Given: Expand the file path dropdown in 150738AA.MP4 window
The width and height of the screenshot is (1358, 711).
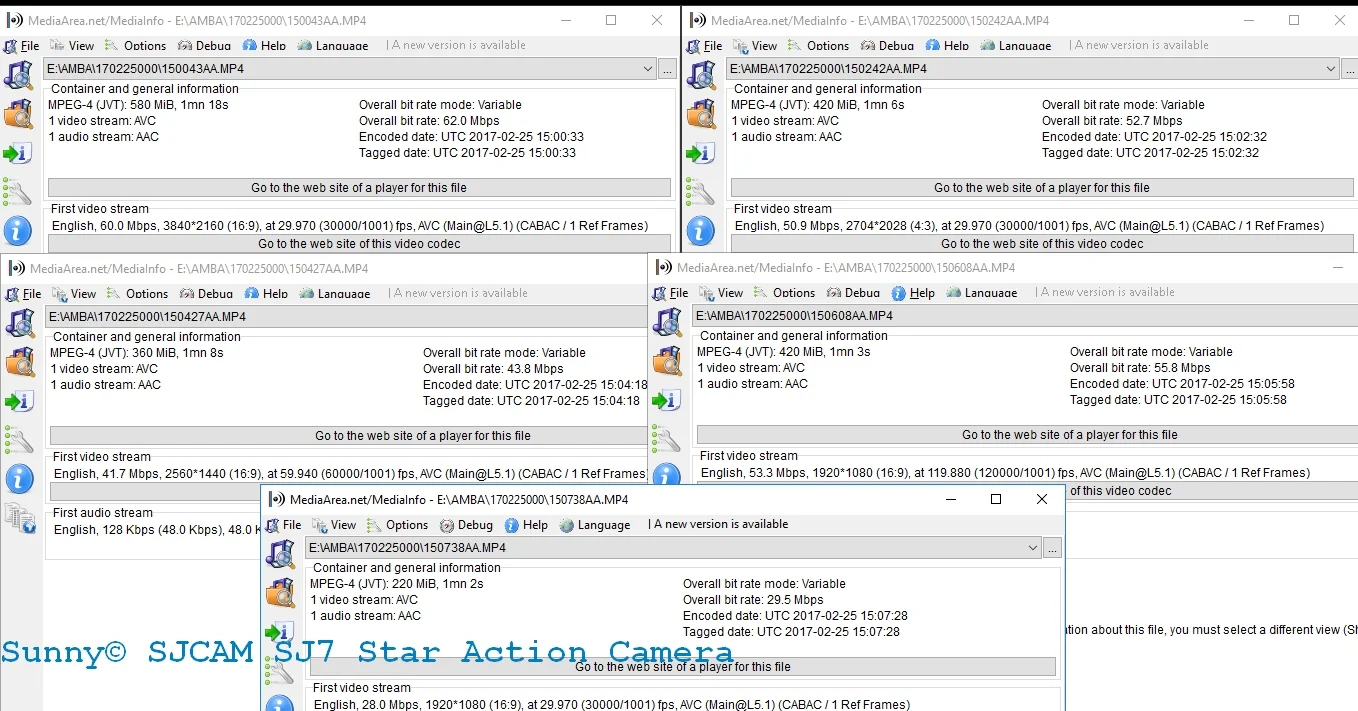Looking at the screenshot, I should [1033, 548].
